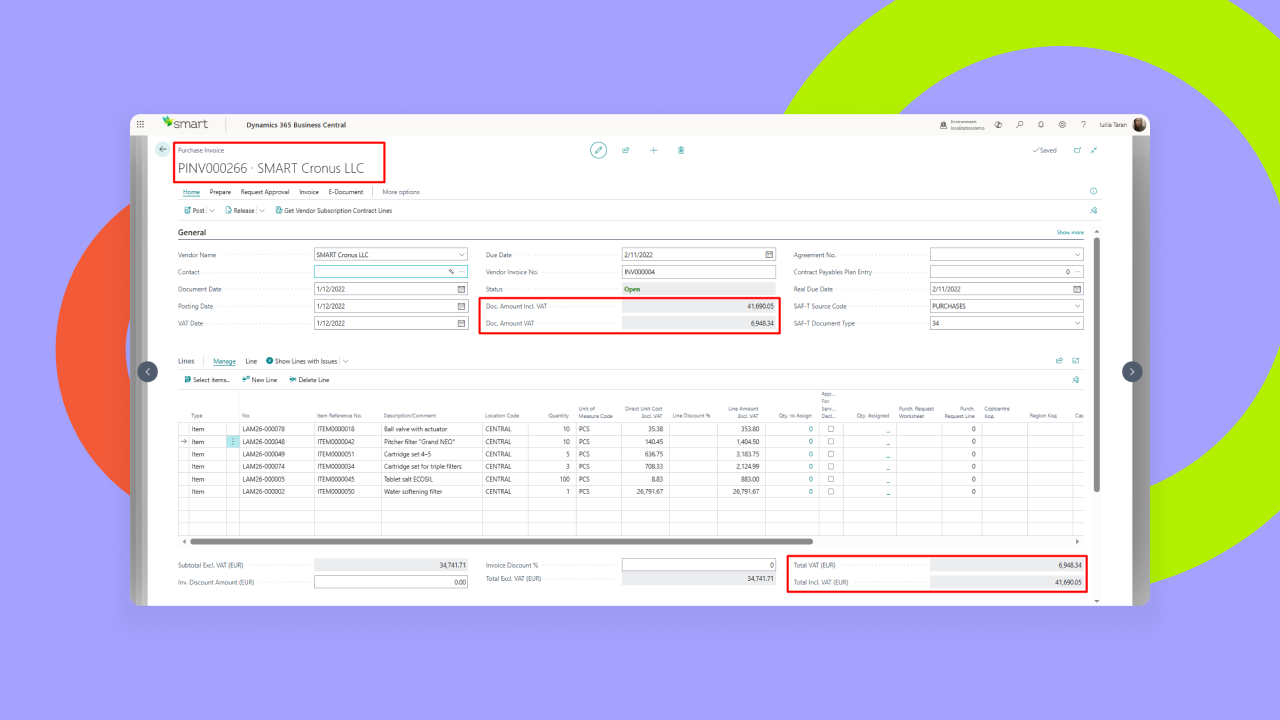This screenshot has width=1280, height=720.
Task: Expand Lines section to full screen
Action: click(x=1077, y=361)
